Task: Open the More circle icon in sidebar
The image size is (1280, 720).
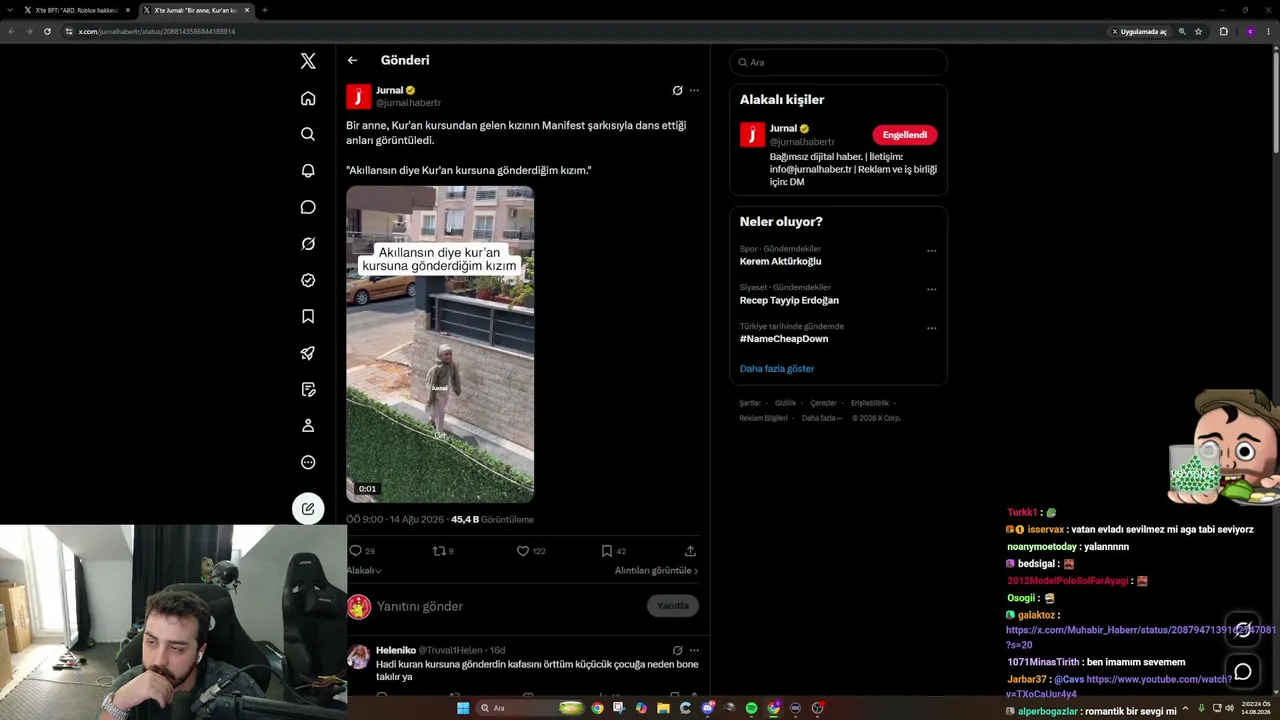Action: coord(308,462)
